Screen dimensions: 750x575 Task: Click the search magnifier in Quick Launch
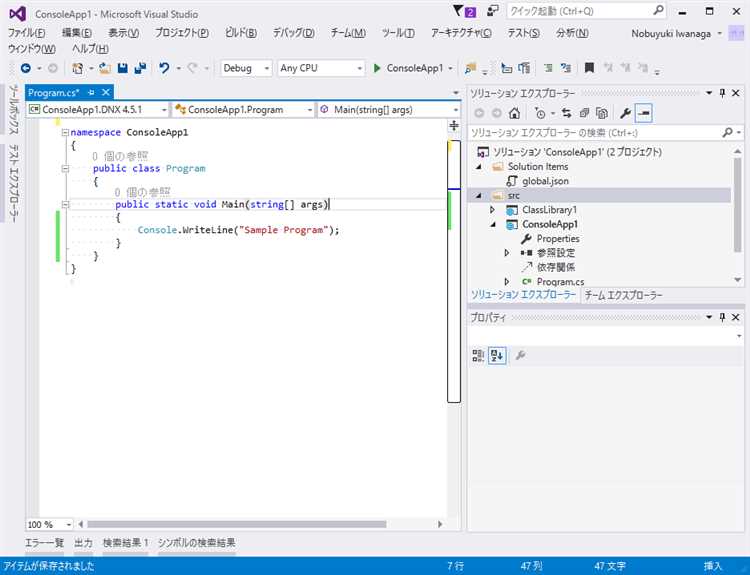point(659,11)
